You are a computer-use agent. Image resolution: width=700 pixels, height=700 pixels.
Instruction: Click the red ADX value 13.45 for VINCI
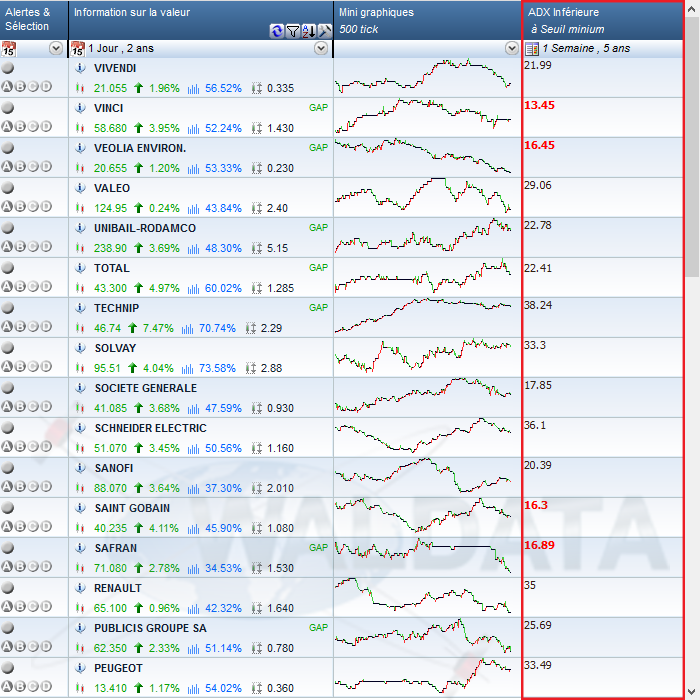[x=539, y=105]
